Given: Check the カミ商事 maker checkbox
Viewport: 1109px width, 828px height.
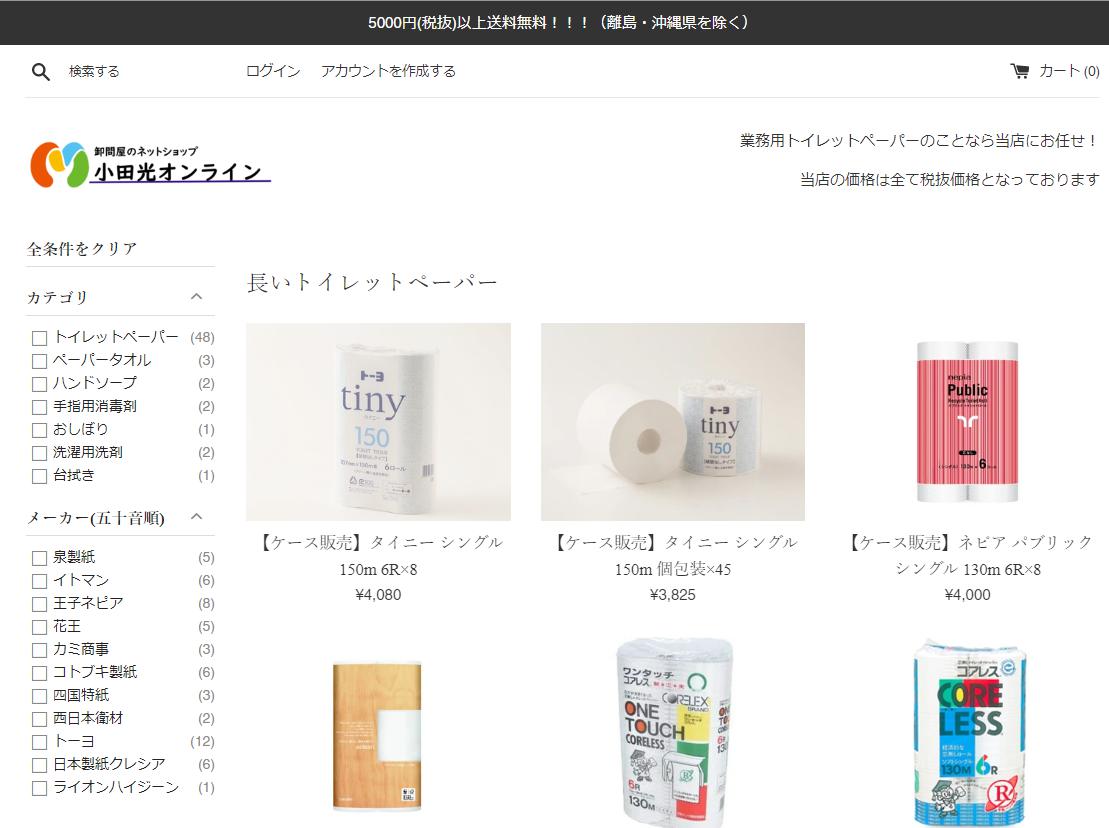Looking at the screenshot, I should 40,650.
